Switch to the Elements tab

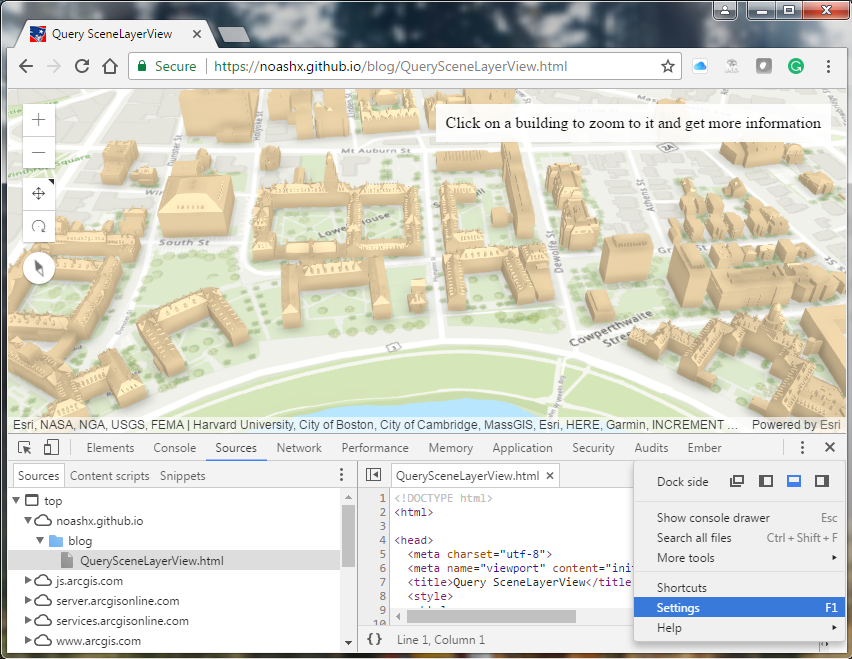click(110, 448)
